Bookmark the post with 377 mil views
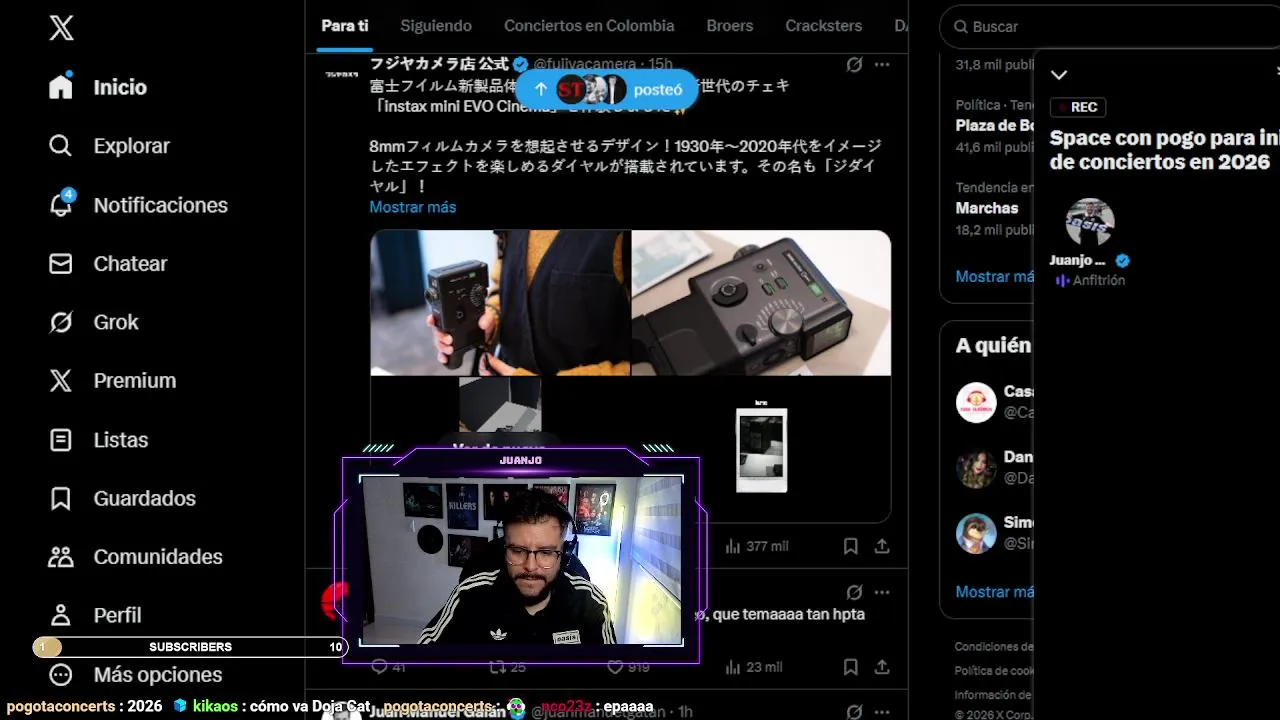Screen dimensions: 1280x720 click(x=850, y=546)
